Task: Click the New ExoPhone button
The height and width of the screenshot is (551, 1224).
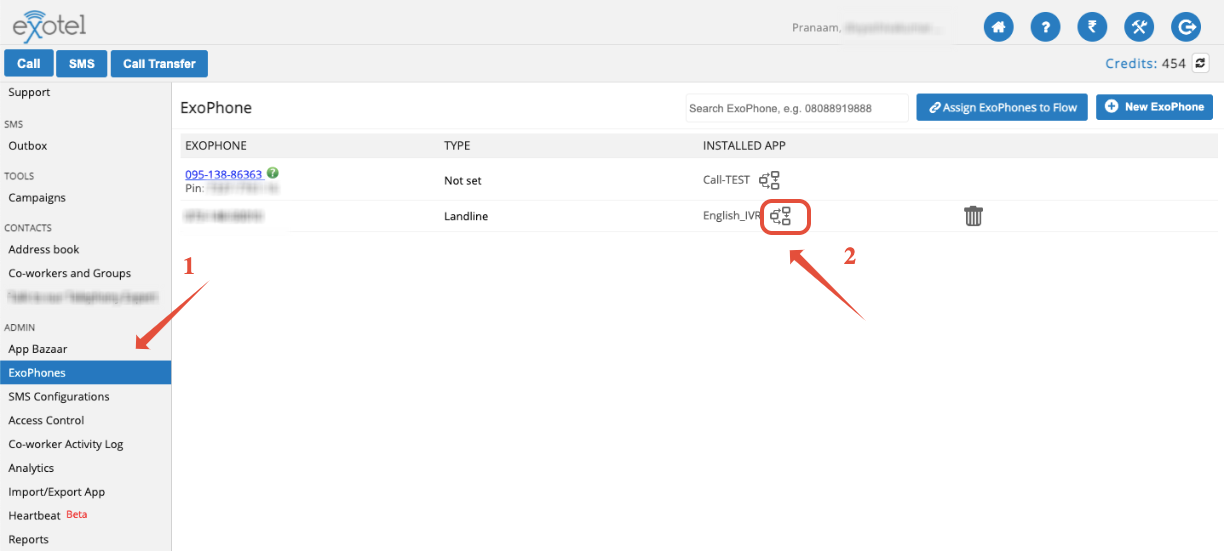Action: tap(1154, 107)
